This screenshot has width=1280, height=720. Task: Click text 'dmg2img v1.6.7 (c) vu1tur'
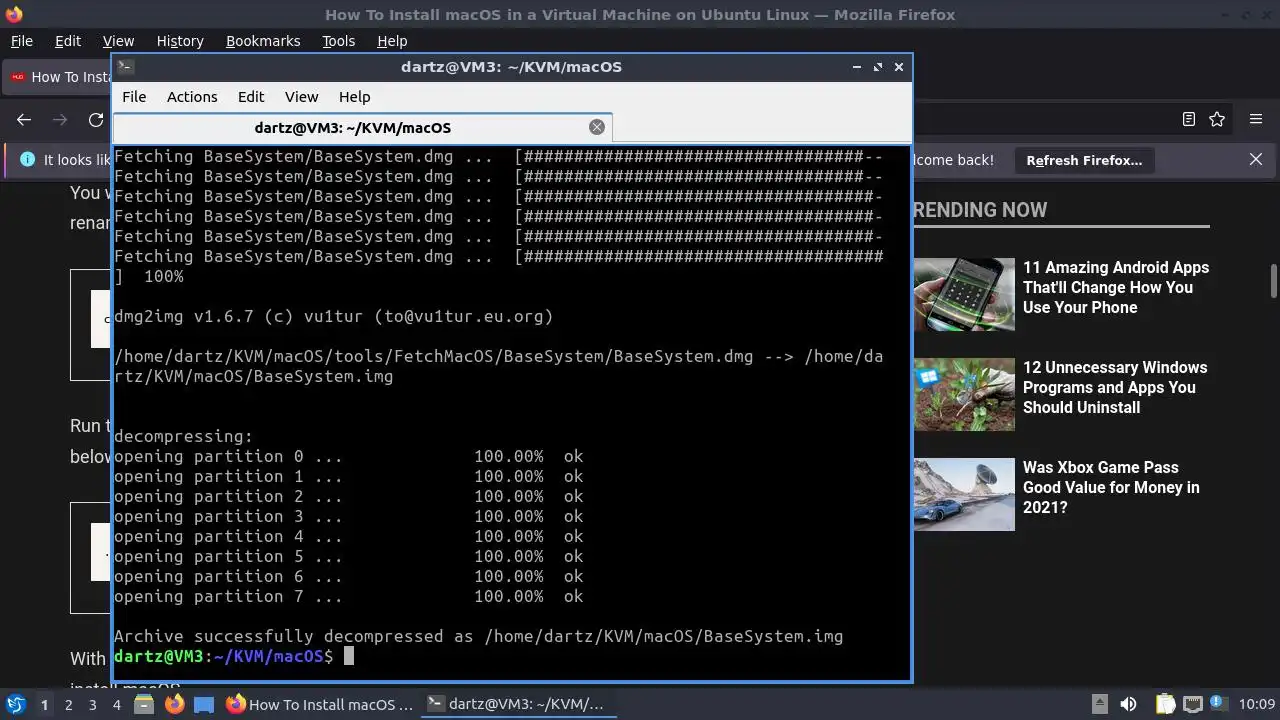(239, 316)
